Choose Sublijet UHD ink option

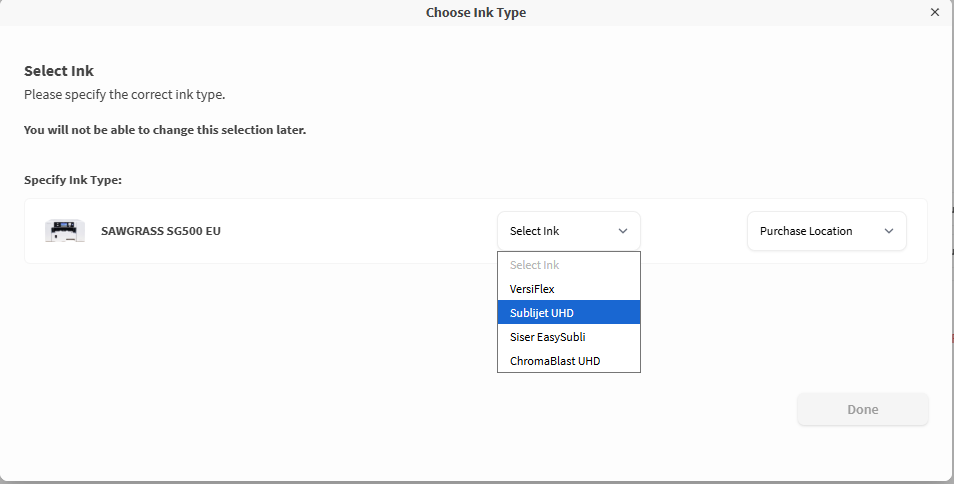click(x=569, y=313)
